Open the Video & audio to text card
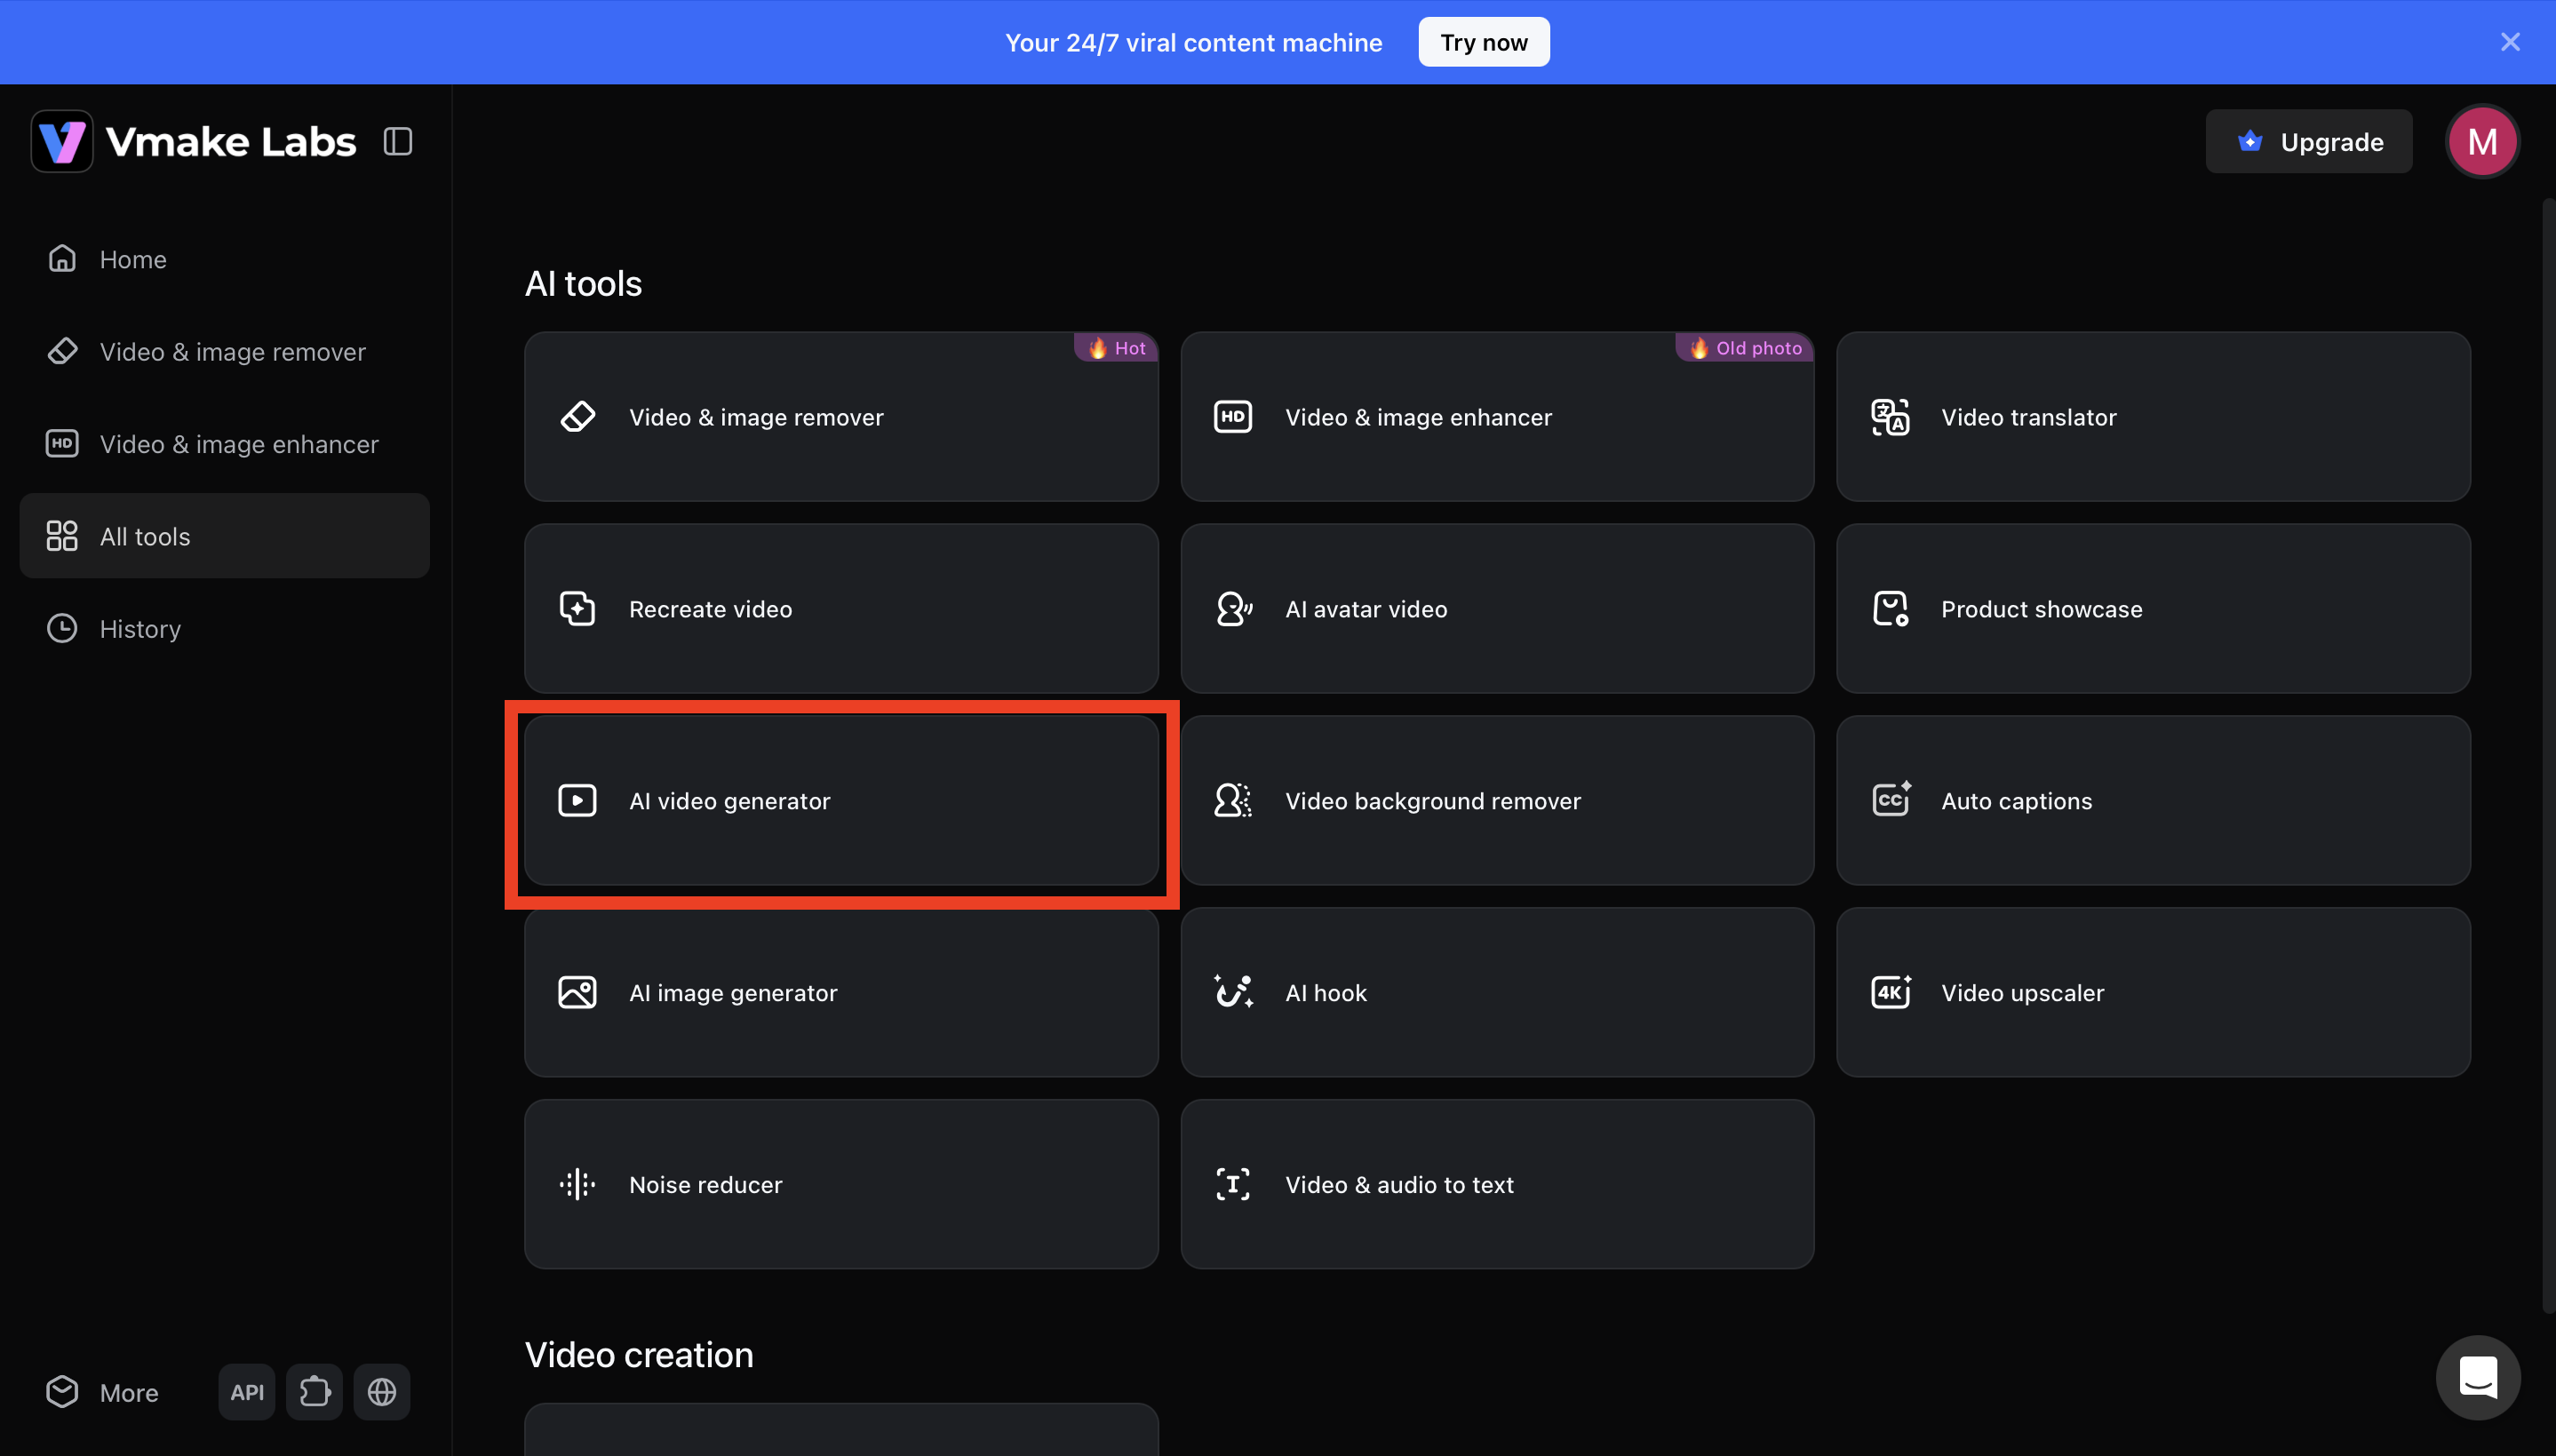 [1497, 1185]
